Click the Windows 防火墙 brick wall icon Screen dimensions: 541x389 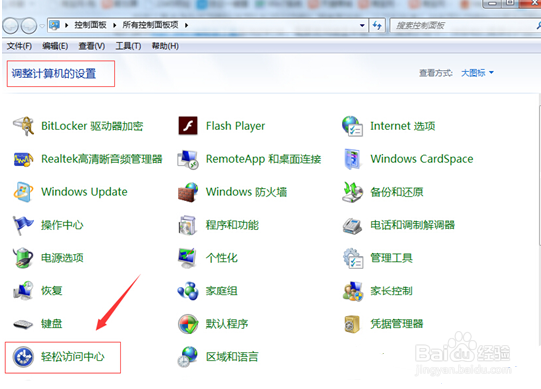(x=188, y=192)
